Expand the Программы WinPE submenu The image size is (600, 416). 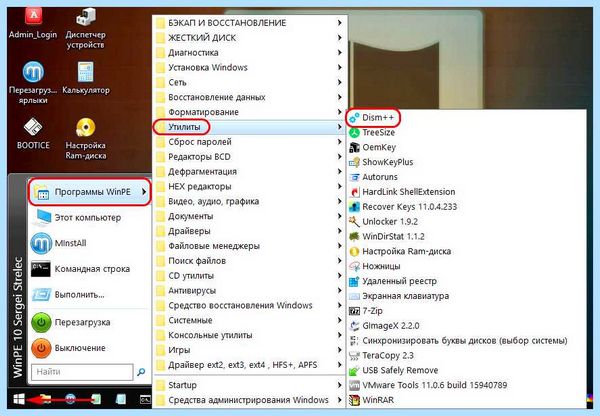coord(90,192)
